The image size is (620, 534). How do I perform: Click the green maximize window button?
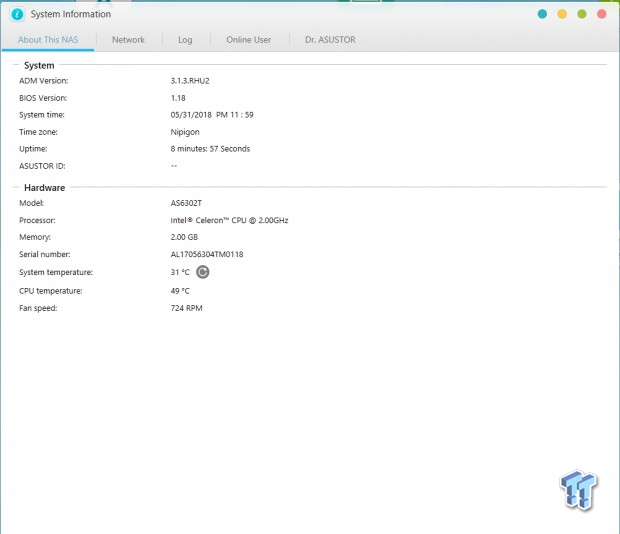coord(582,14)
